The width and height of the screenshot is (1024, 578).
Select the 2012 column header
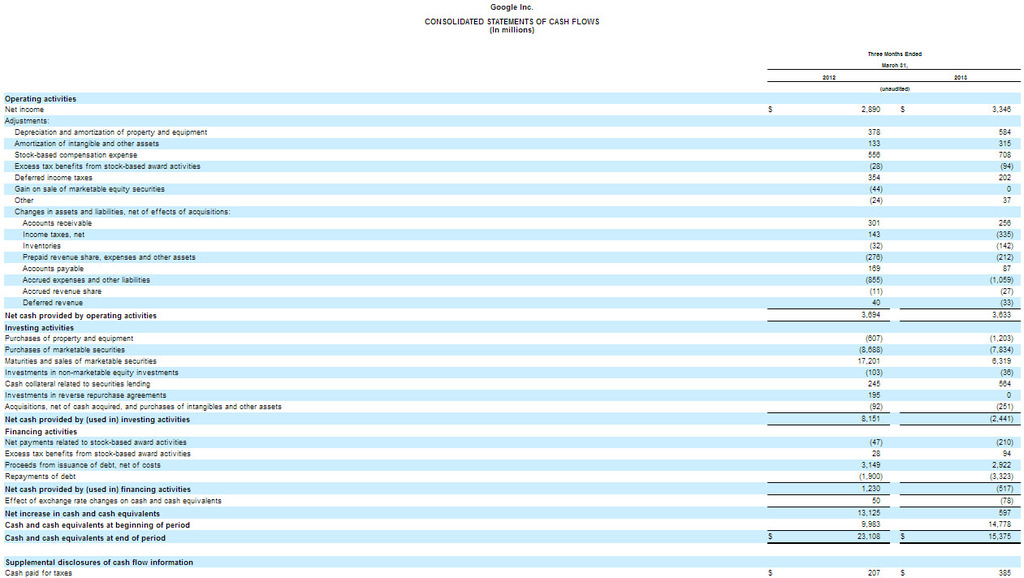click(x=829, y=78)
